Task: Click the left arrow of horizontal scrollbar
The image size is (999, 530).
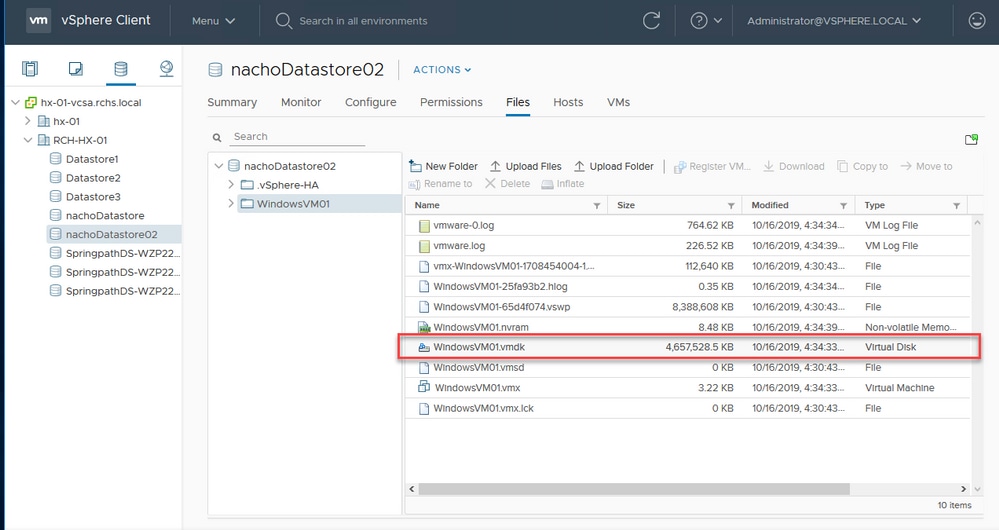Action: pyautogui.click(x=412, y=489)
